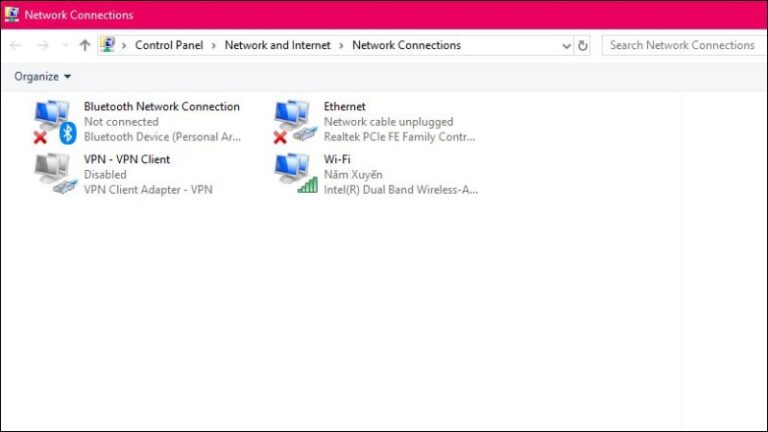Expand chevron before Control Panel breadcrumb
This screenshot has width=768, height=432.
tap(124, 46)
